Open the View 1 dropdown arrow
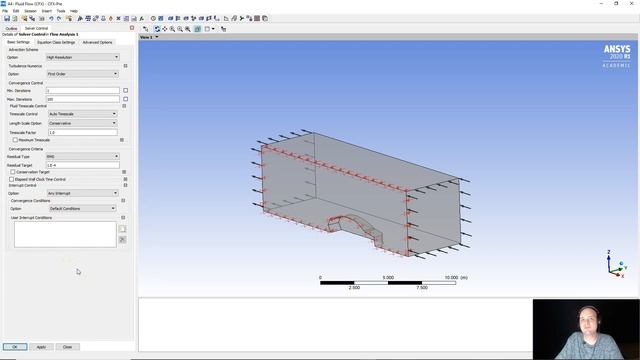 [157, 37]
